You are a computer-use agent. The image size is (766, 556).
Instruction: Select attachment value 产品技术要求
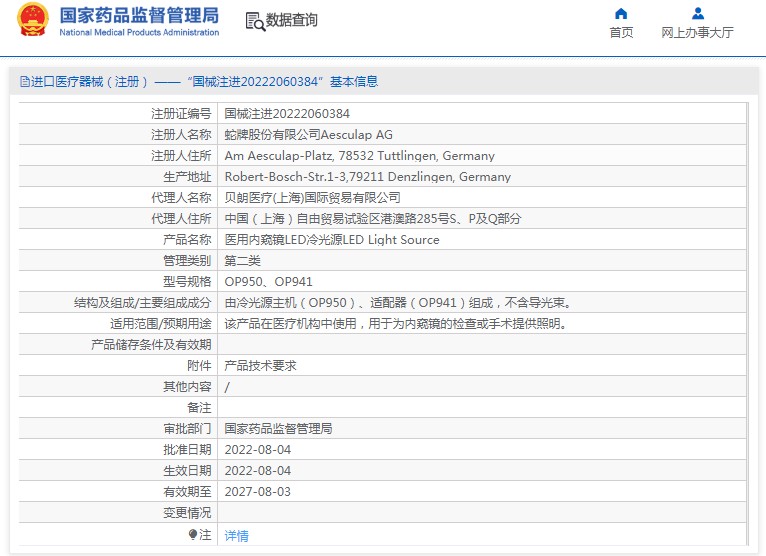[260, 365]
